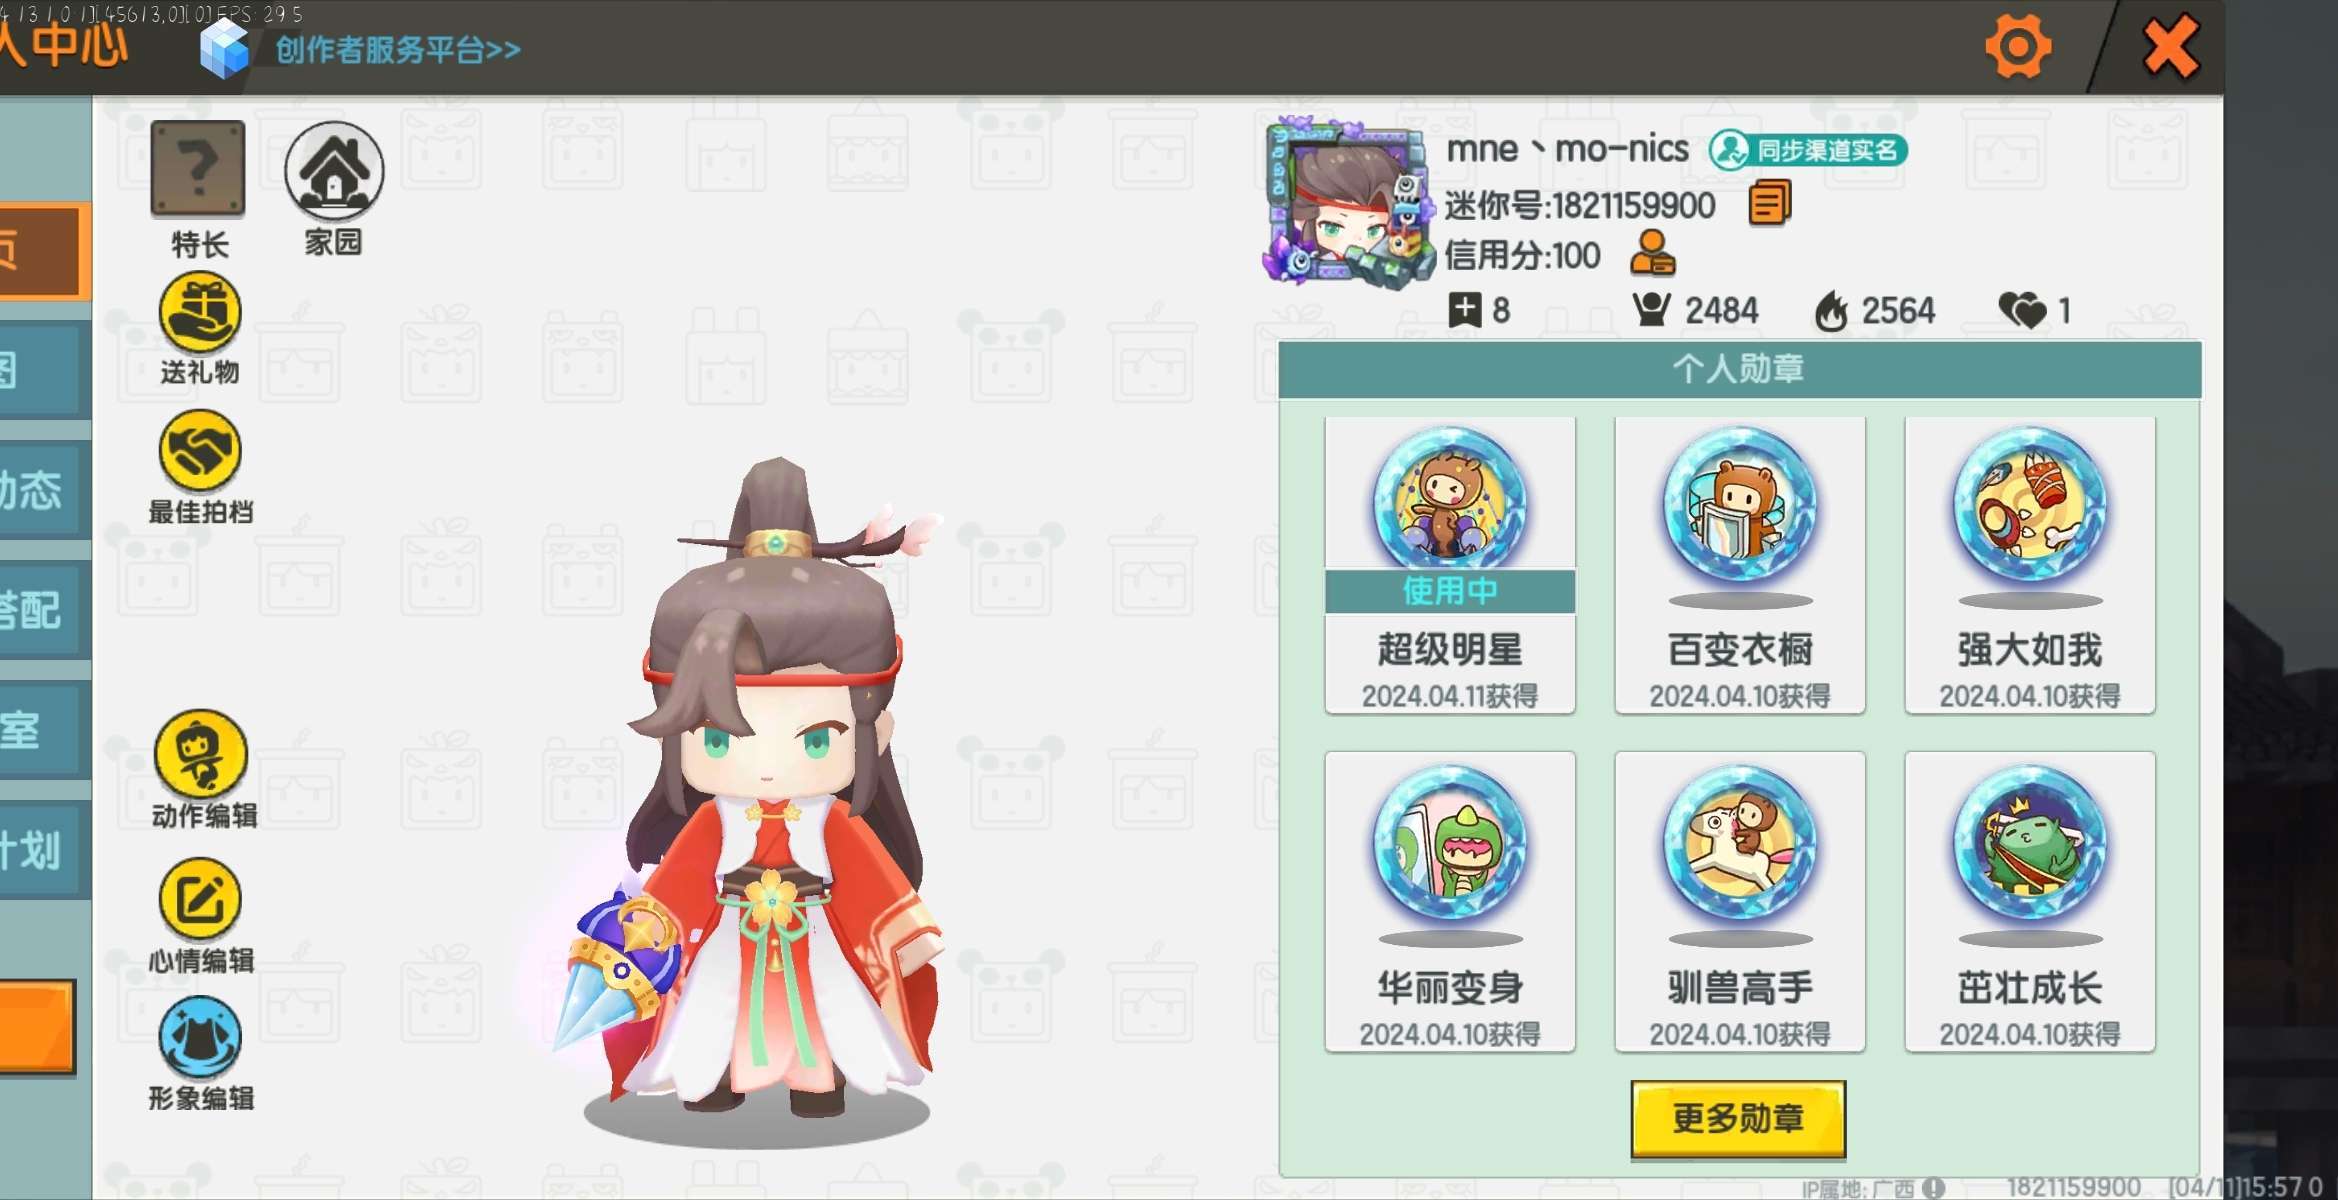This screenshot has width=2338, height=1200.
Task: Select the 超级明星 medal in use
Action: 1450,565
